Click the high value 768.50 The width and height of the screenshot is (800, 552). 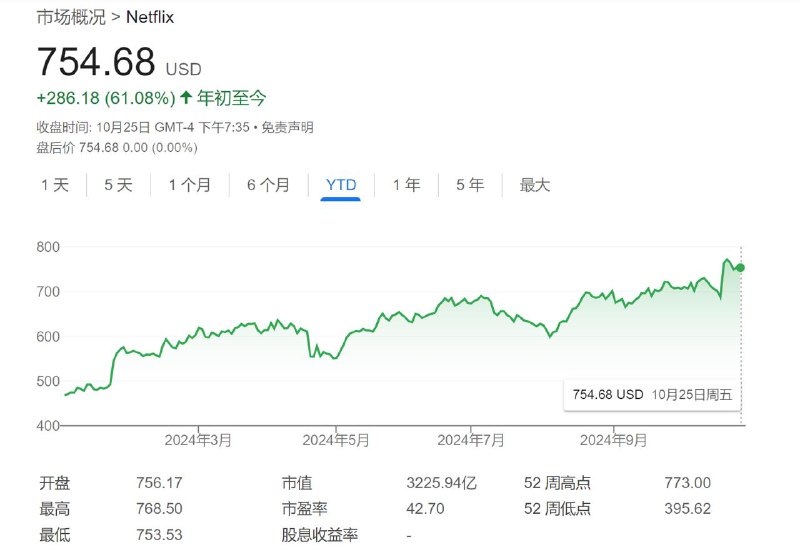pos(159,509)
